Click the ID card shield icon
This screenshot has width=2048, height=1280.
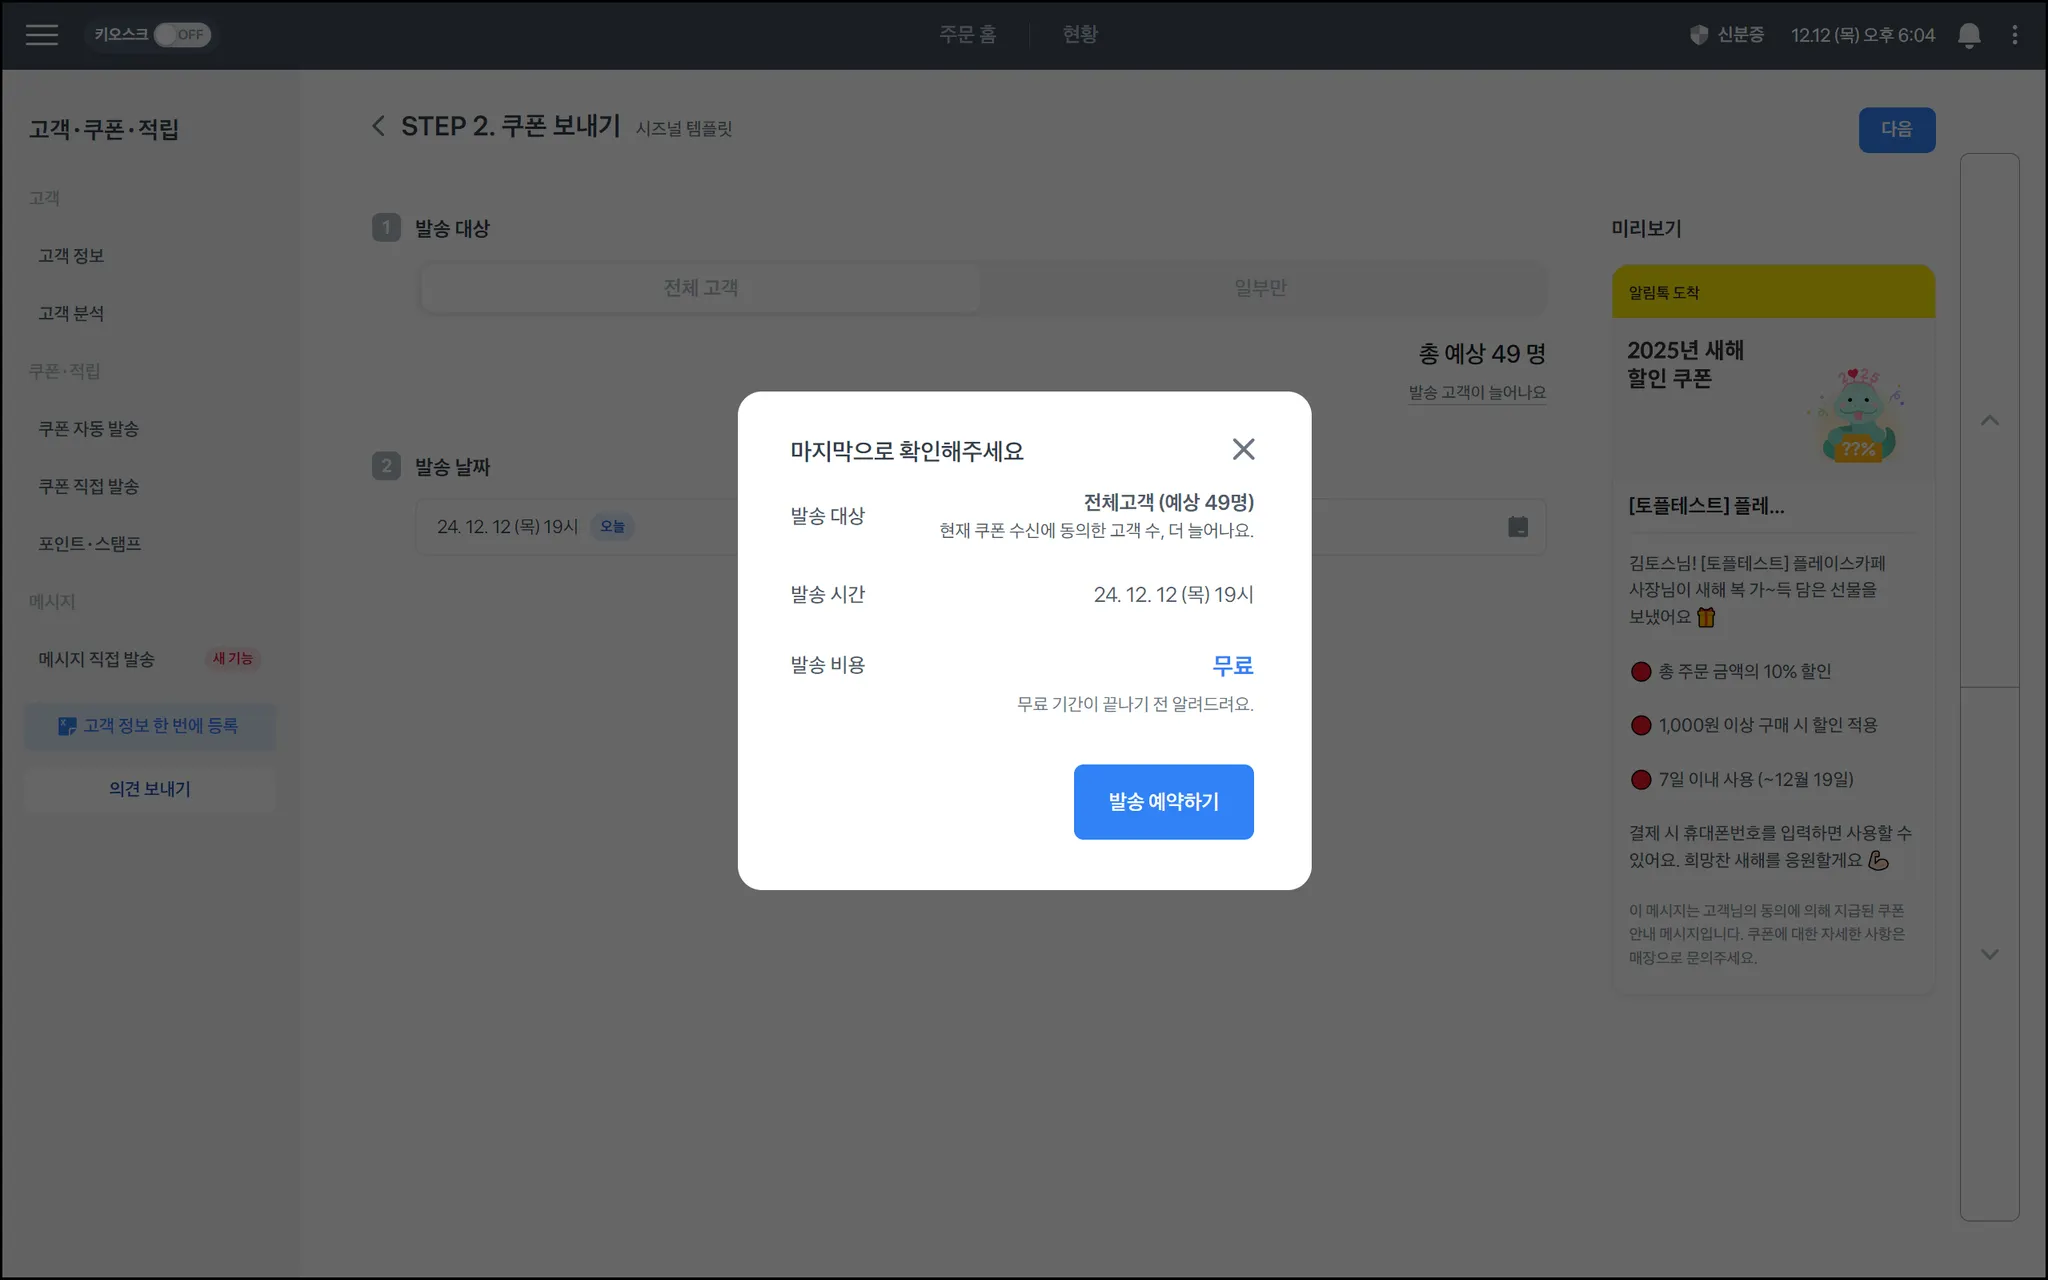tap(1698, 35)
